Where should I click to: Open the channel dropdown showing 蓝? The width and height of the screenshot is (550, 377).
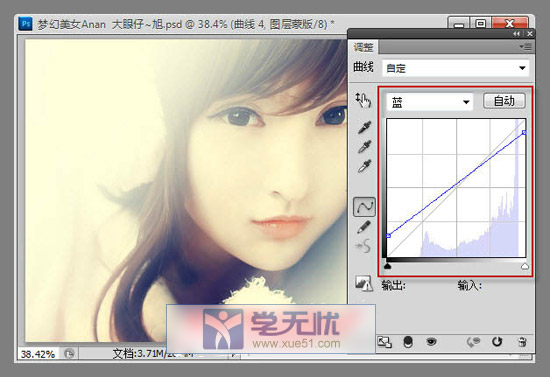pyautogui.click(x=430, y=102)
